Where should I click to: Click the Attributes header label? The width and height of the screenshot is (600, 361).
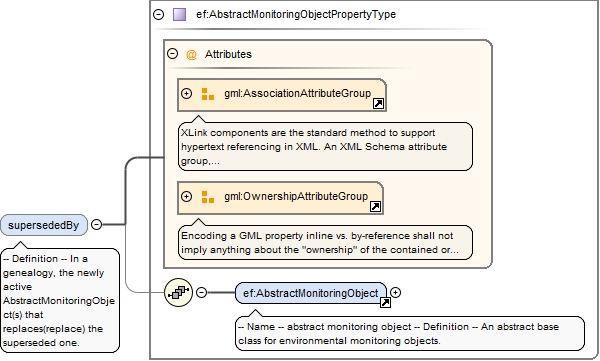coord(228,54)
